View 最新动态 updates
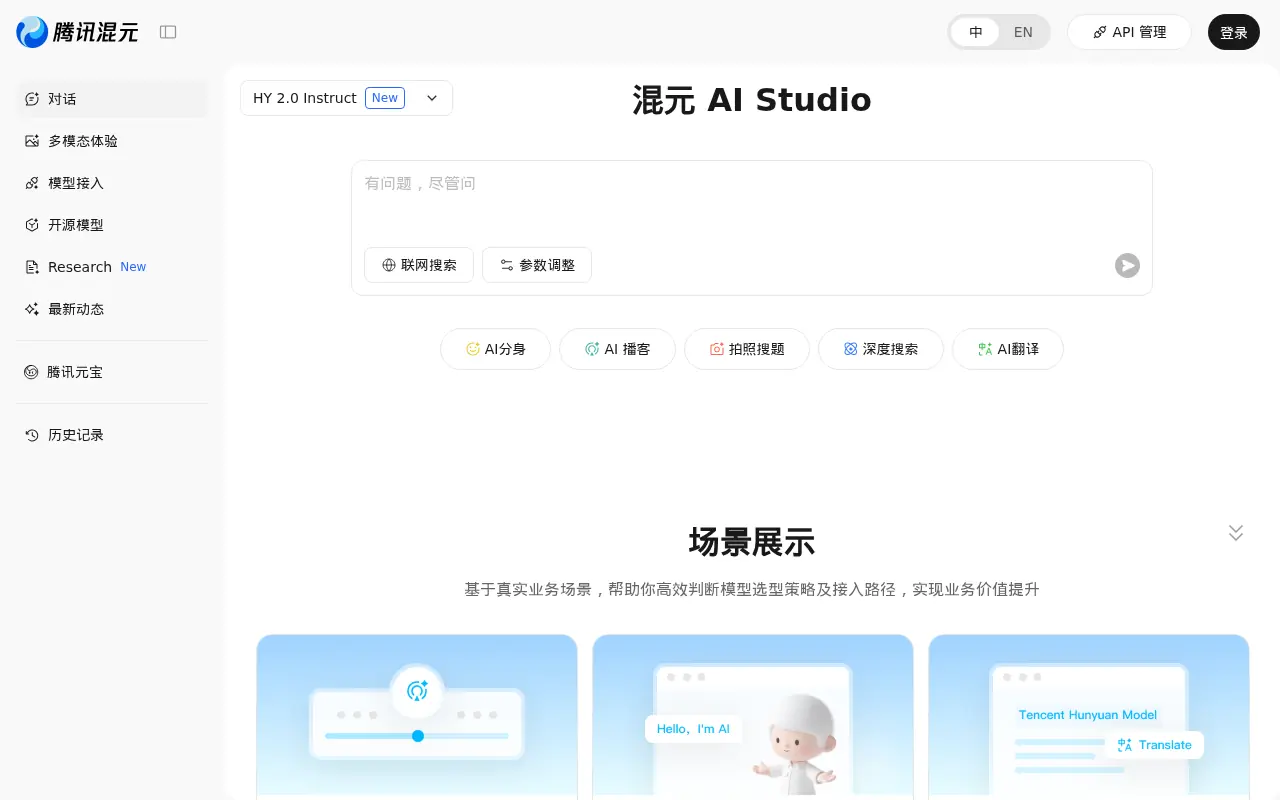1280x800 pixels. point(76,309)
